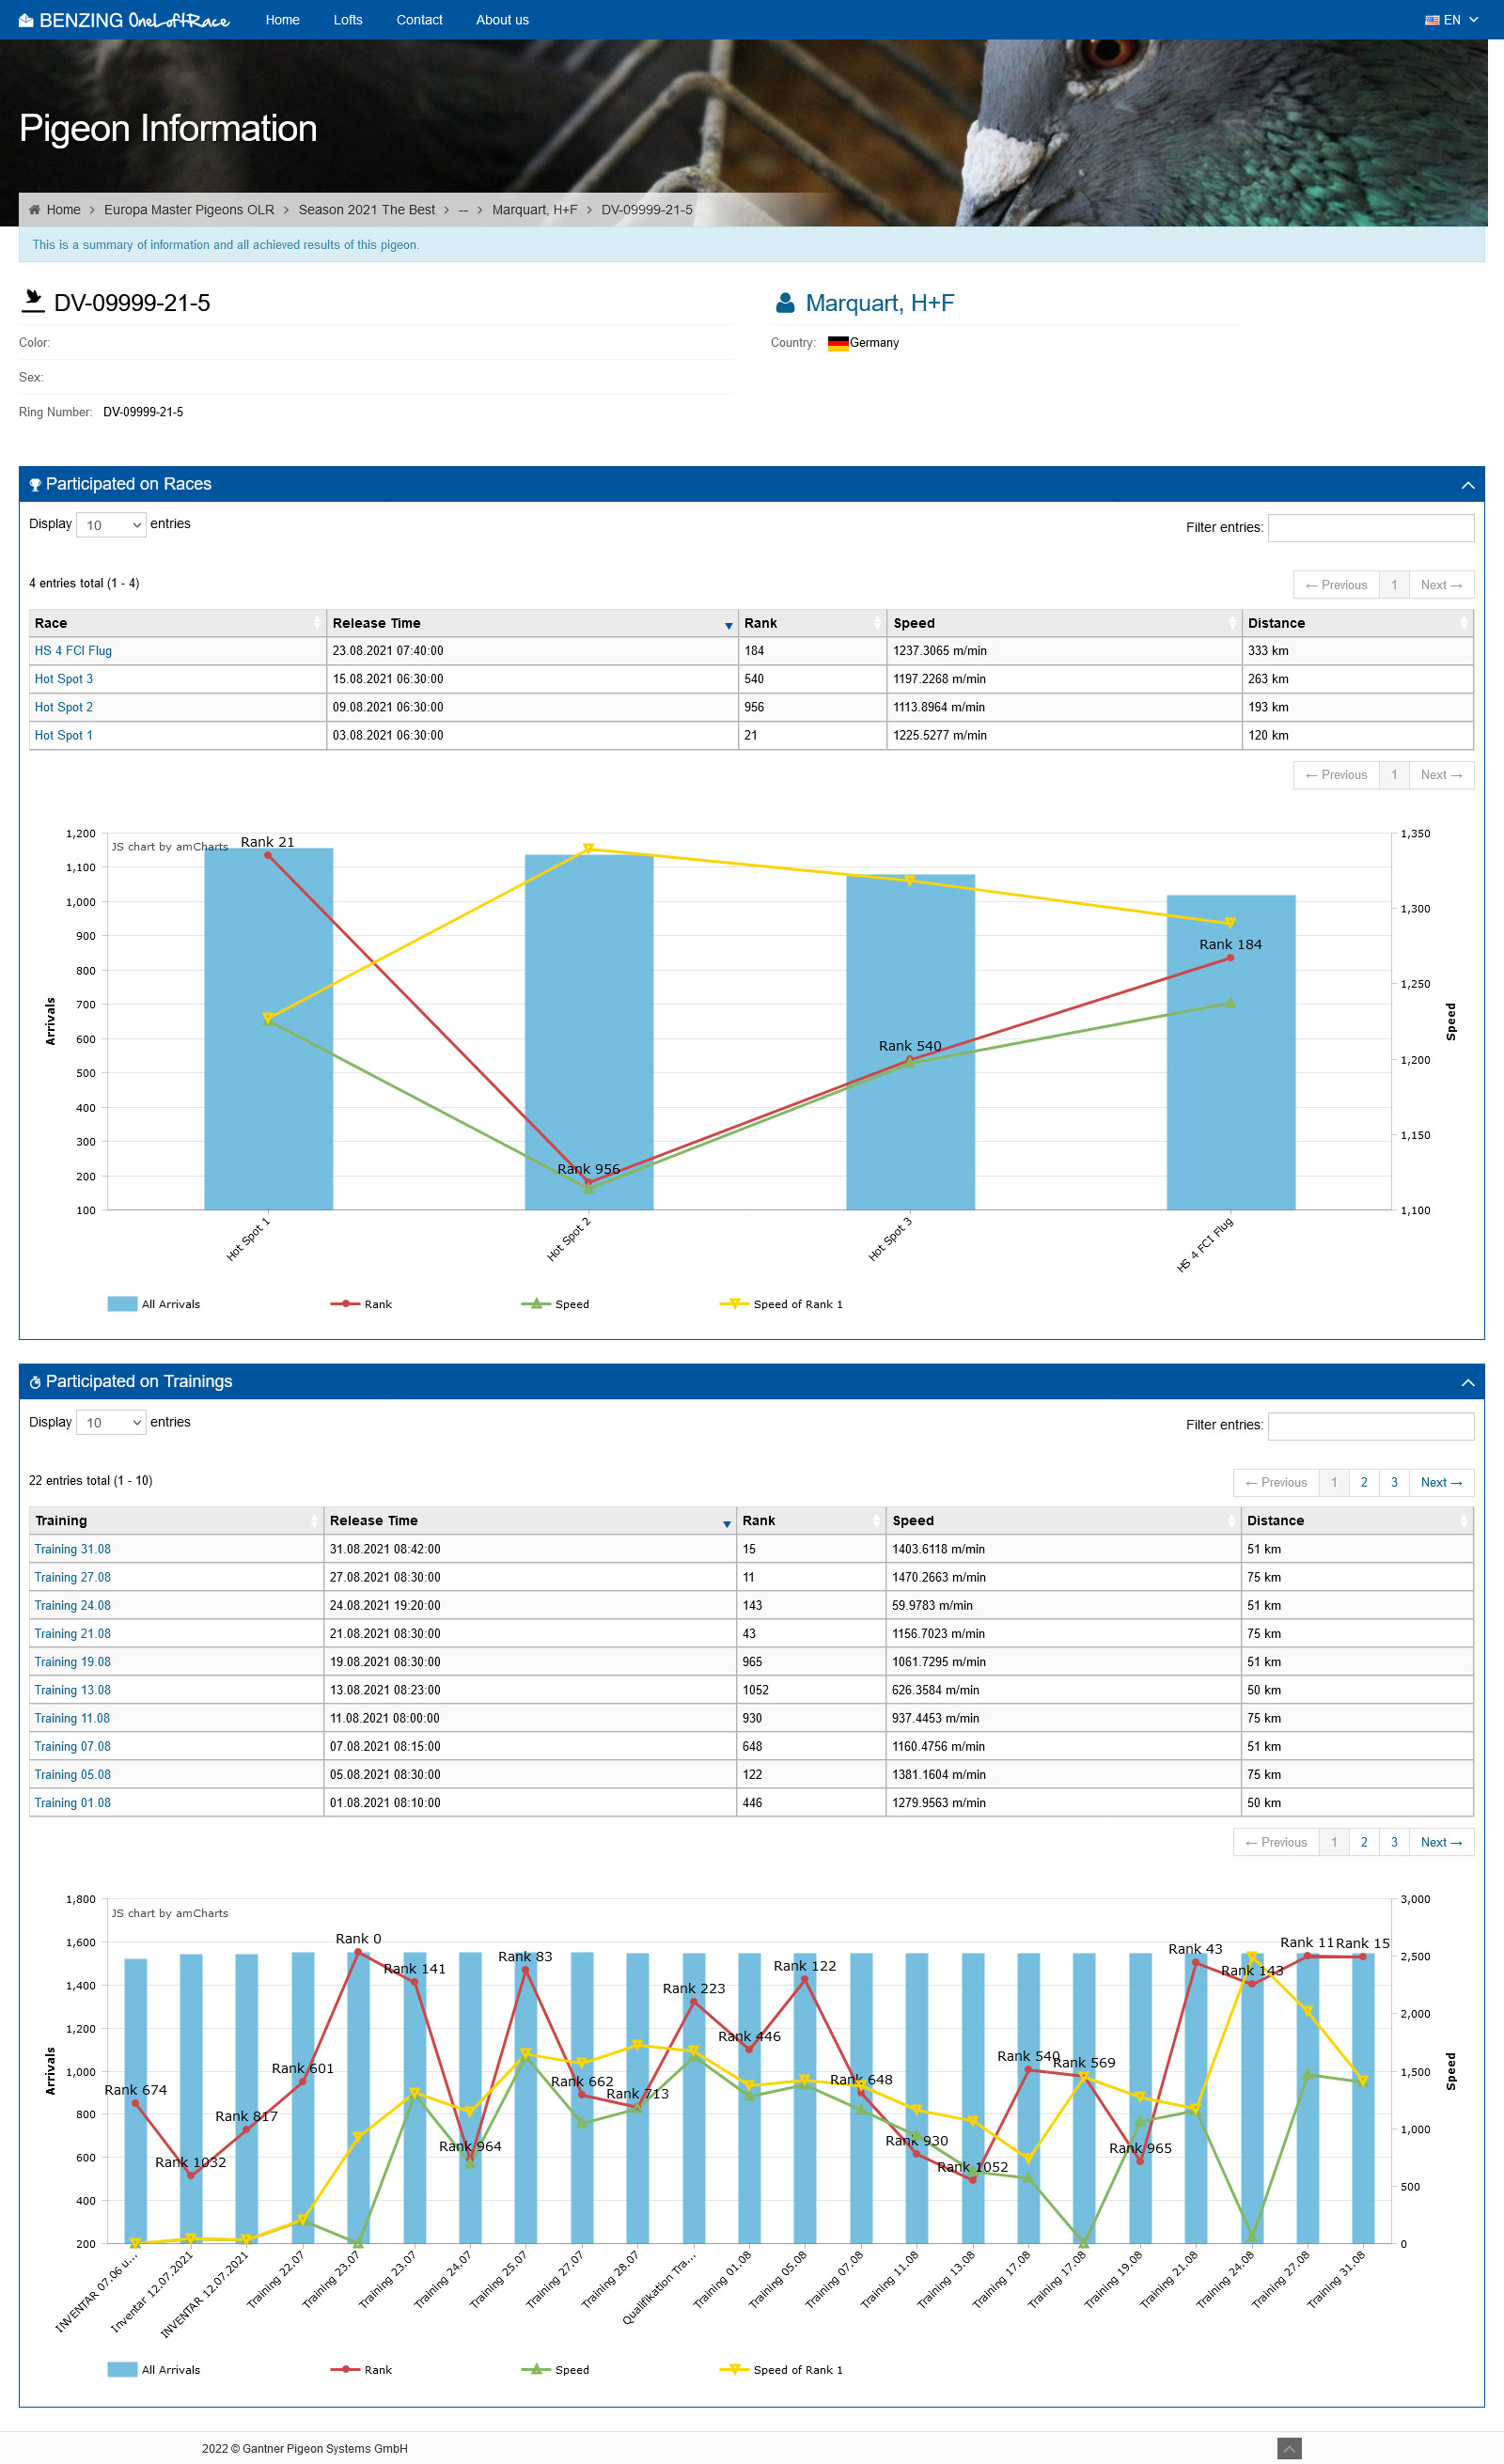Open the races Display entries dropdown
The image size is (1504, 2464).
[111, 525]
